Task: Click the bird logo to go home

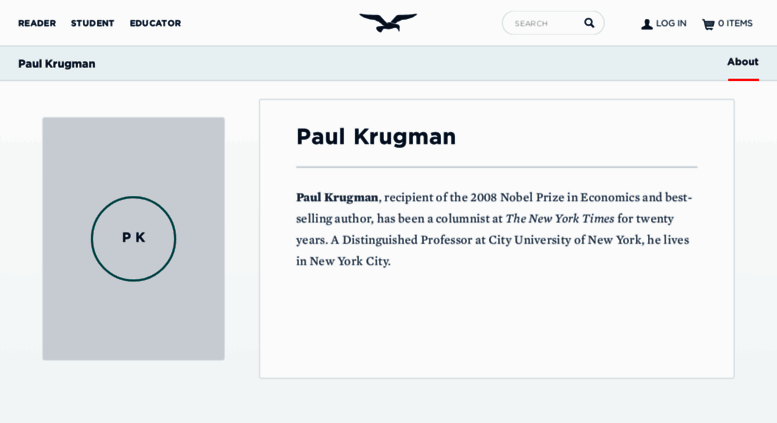Action: 388,22
